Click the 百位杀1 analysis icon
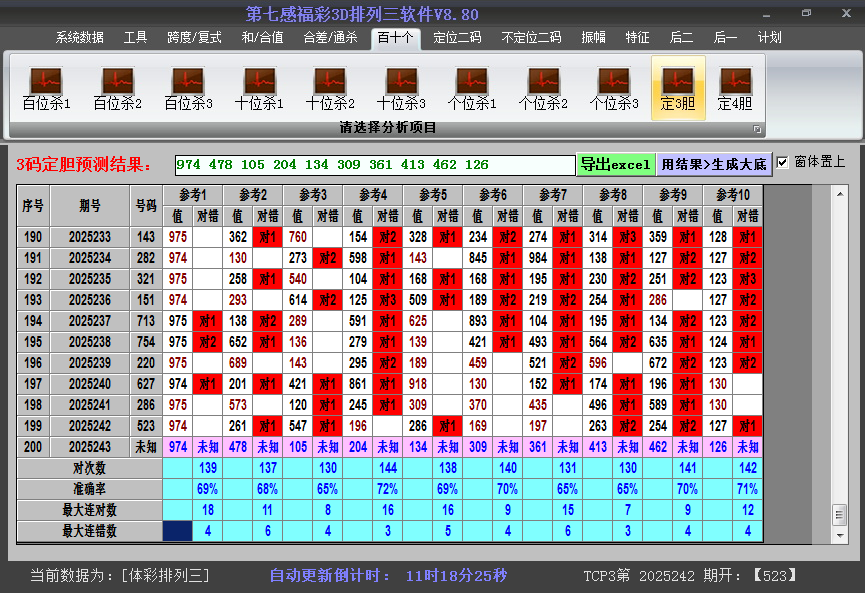865x593 pixels. 46,88
